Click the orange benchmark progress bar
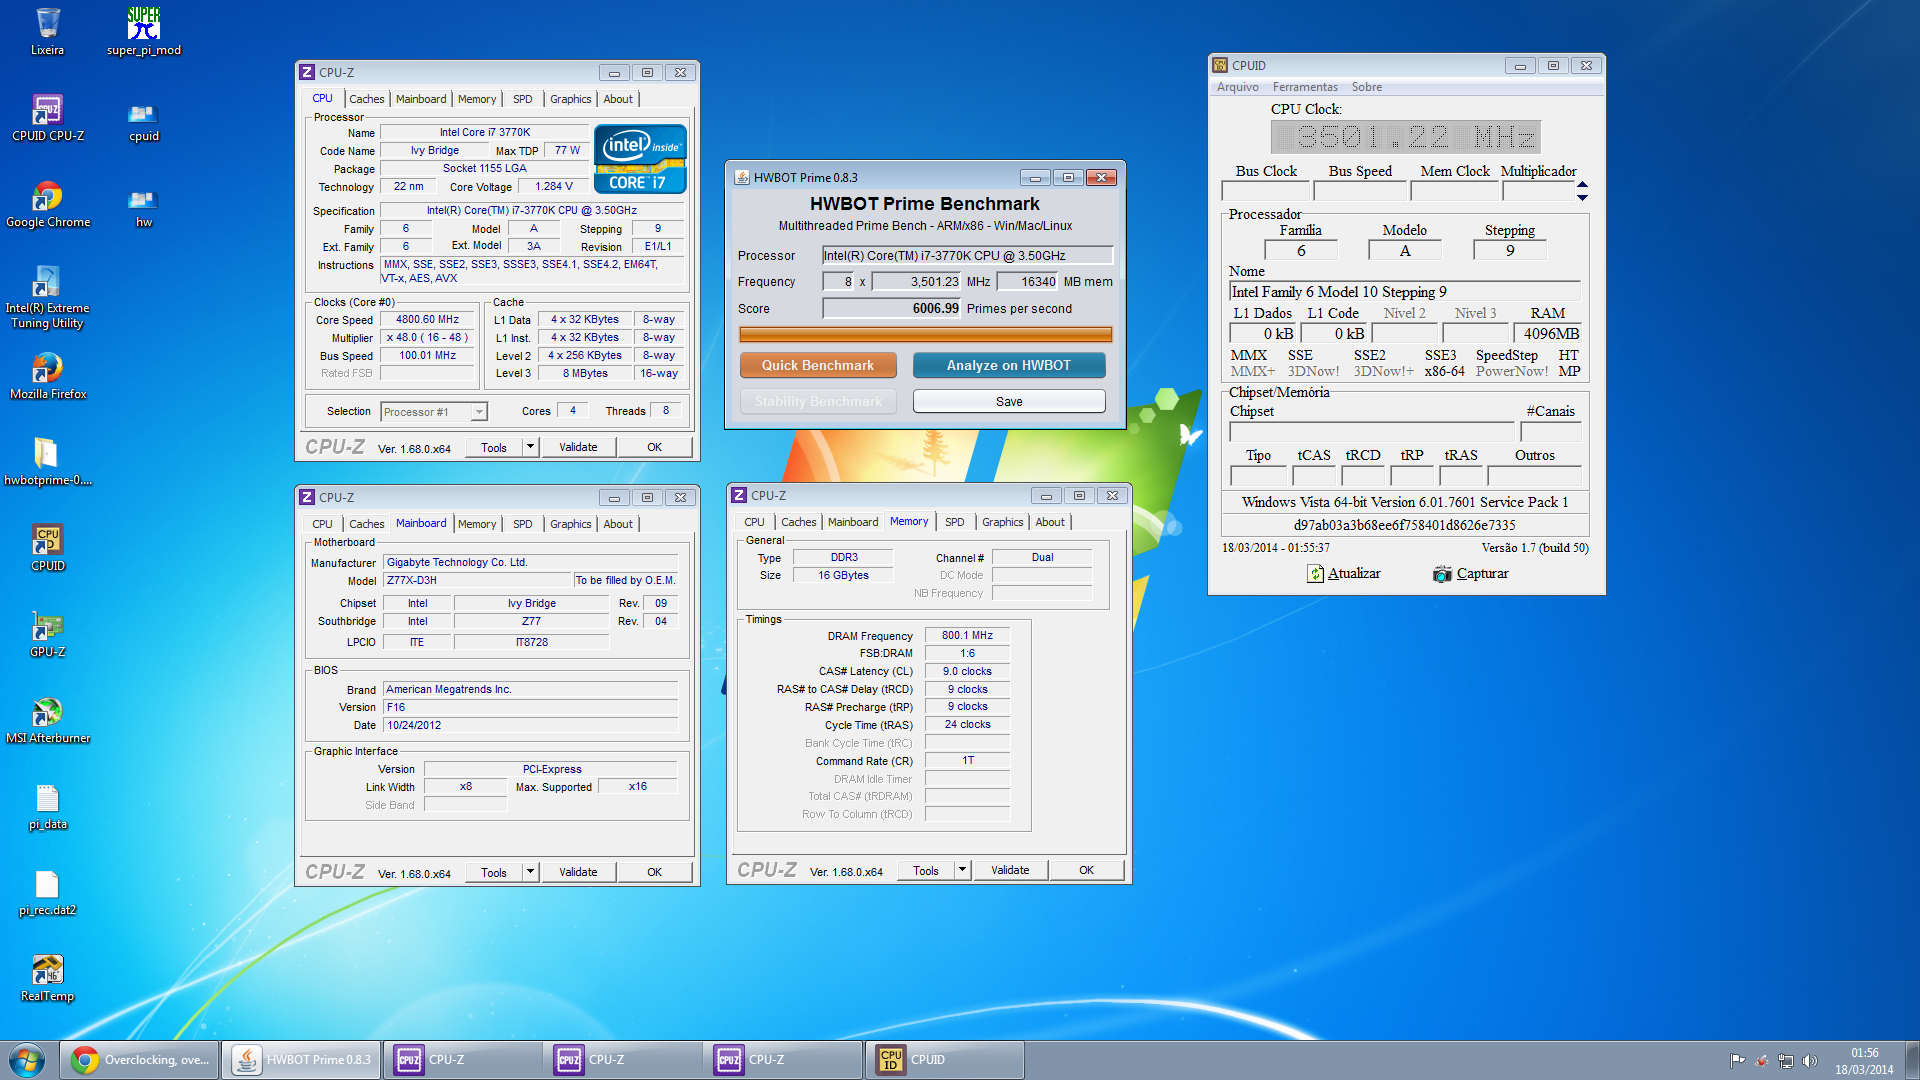The image size is (1920, 1080). tap(925, 334)
